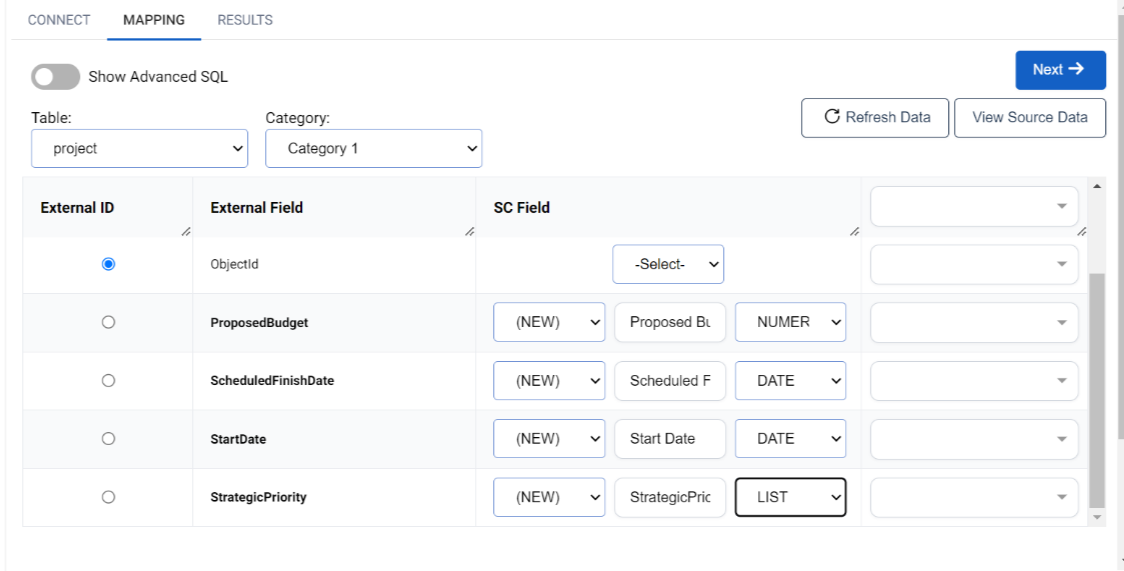Click the SC Field column resize handle
1124x571 pixels.
(854, 231)
